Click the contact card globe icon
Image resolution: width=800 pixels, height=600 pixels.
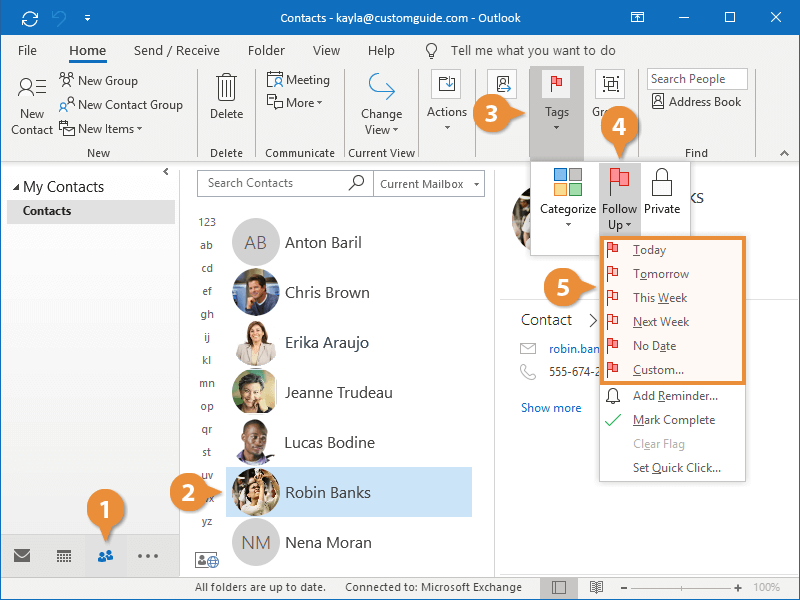(207, 560)
